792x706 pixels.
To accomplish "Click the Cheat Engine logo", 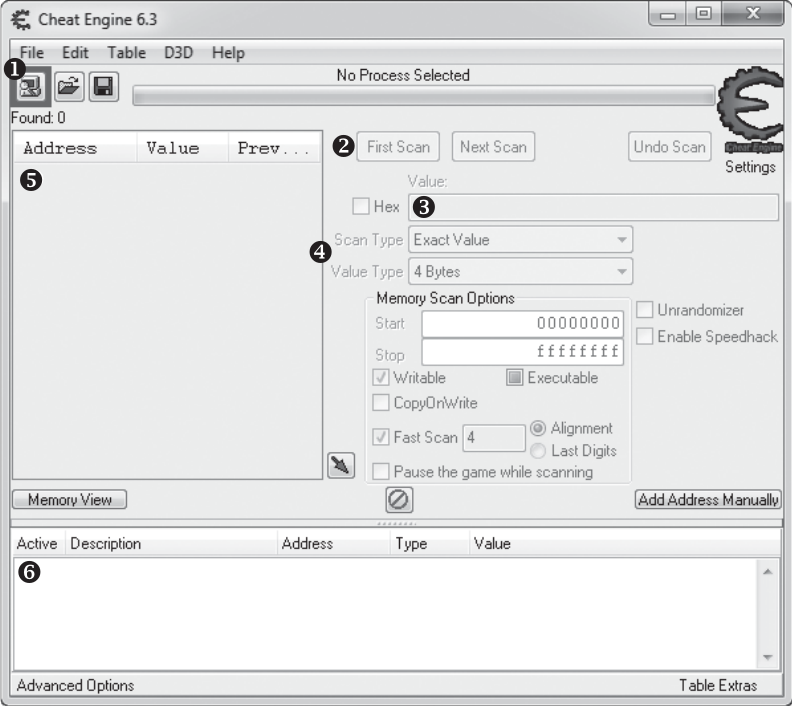I will (750, 110).
